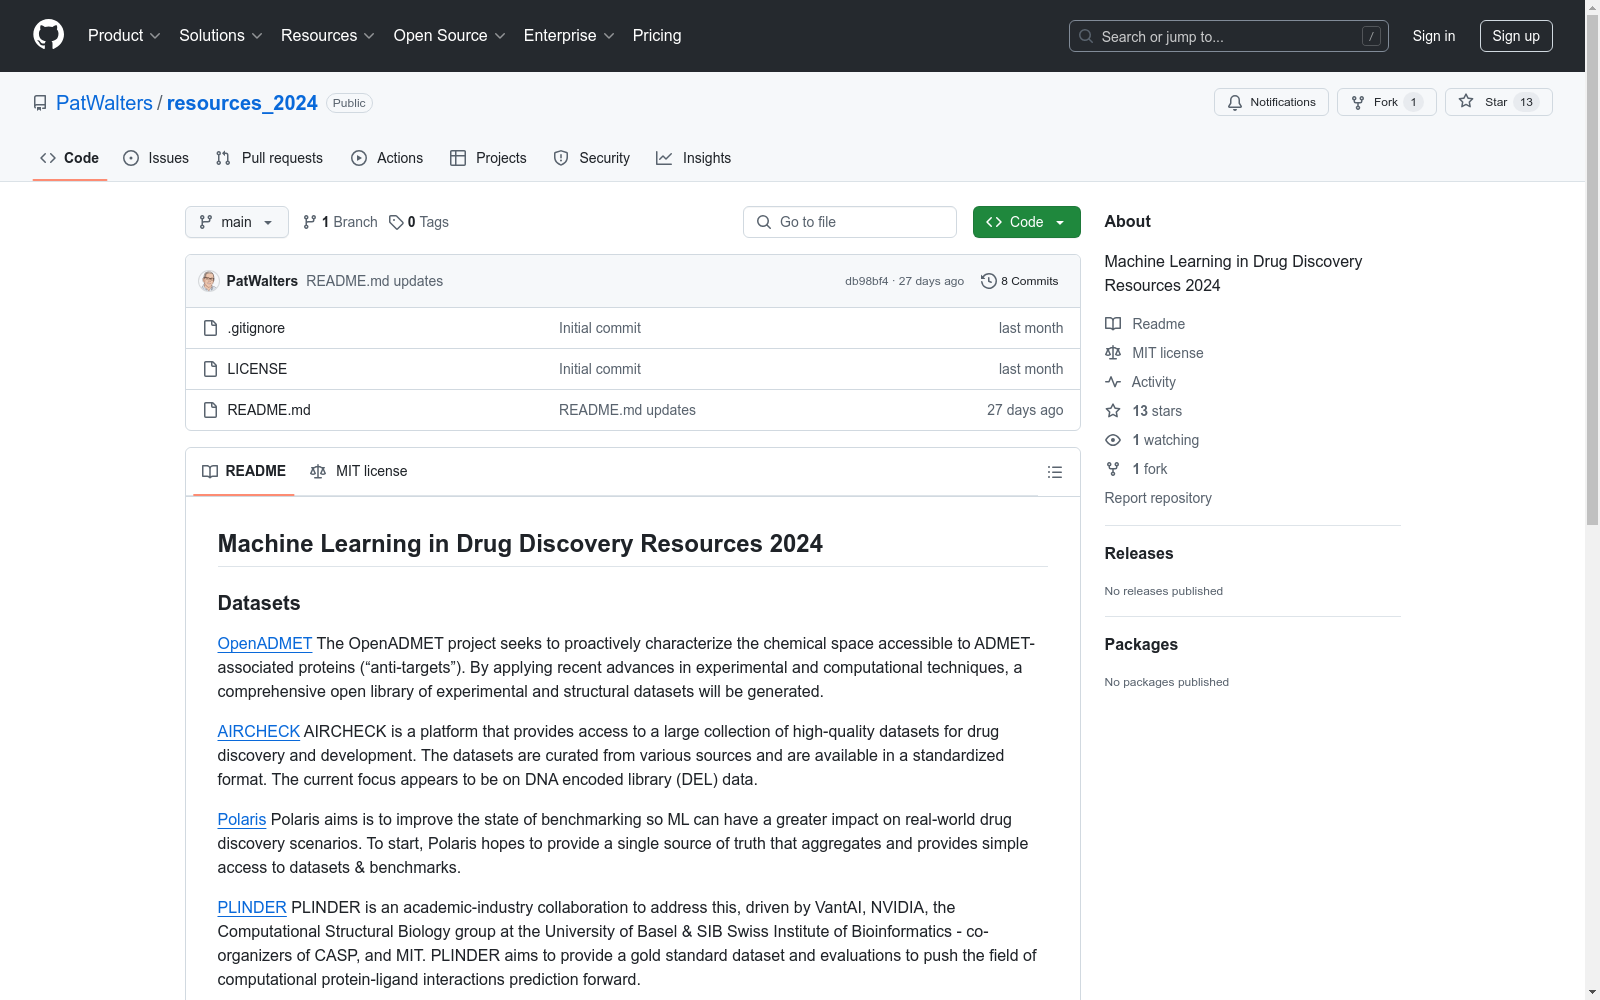Open the AIRCHECK dataset link
The width and height of the screenshot is (1600, 1000).
259,732
